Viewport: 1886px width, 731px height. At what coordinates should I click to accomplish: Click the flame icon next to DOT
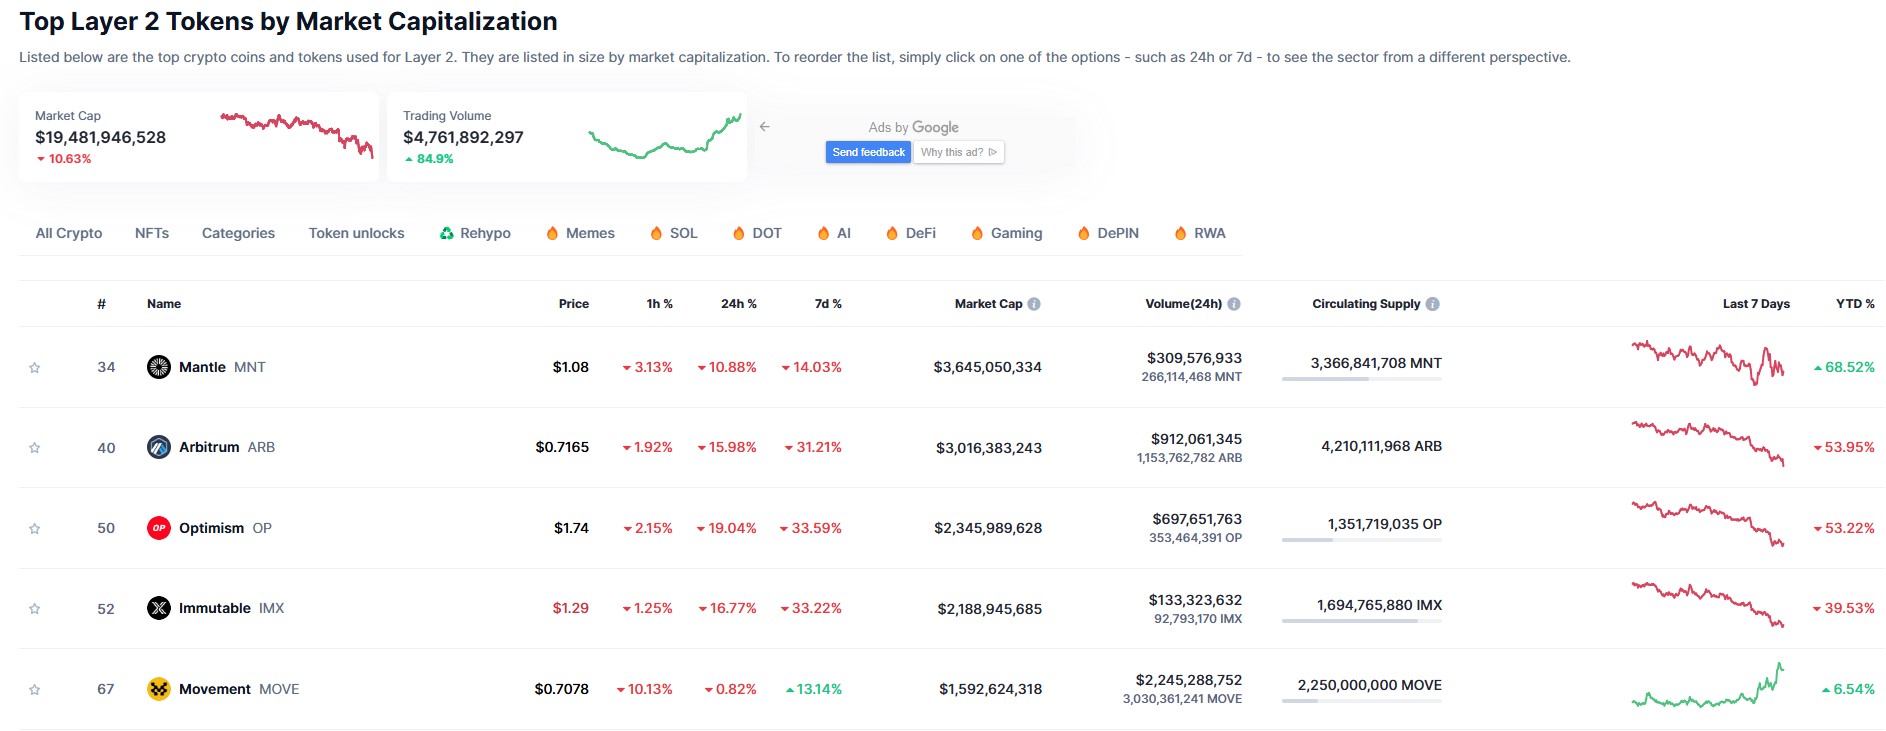coord(739,233)
